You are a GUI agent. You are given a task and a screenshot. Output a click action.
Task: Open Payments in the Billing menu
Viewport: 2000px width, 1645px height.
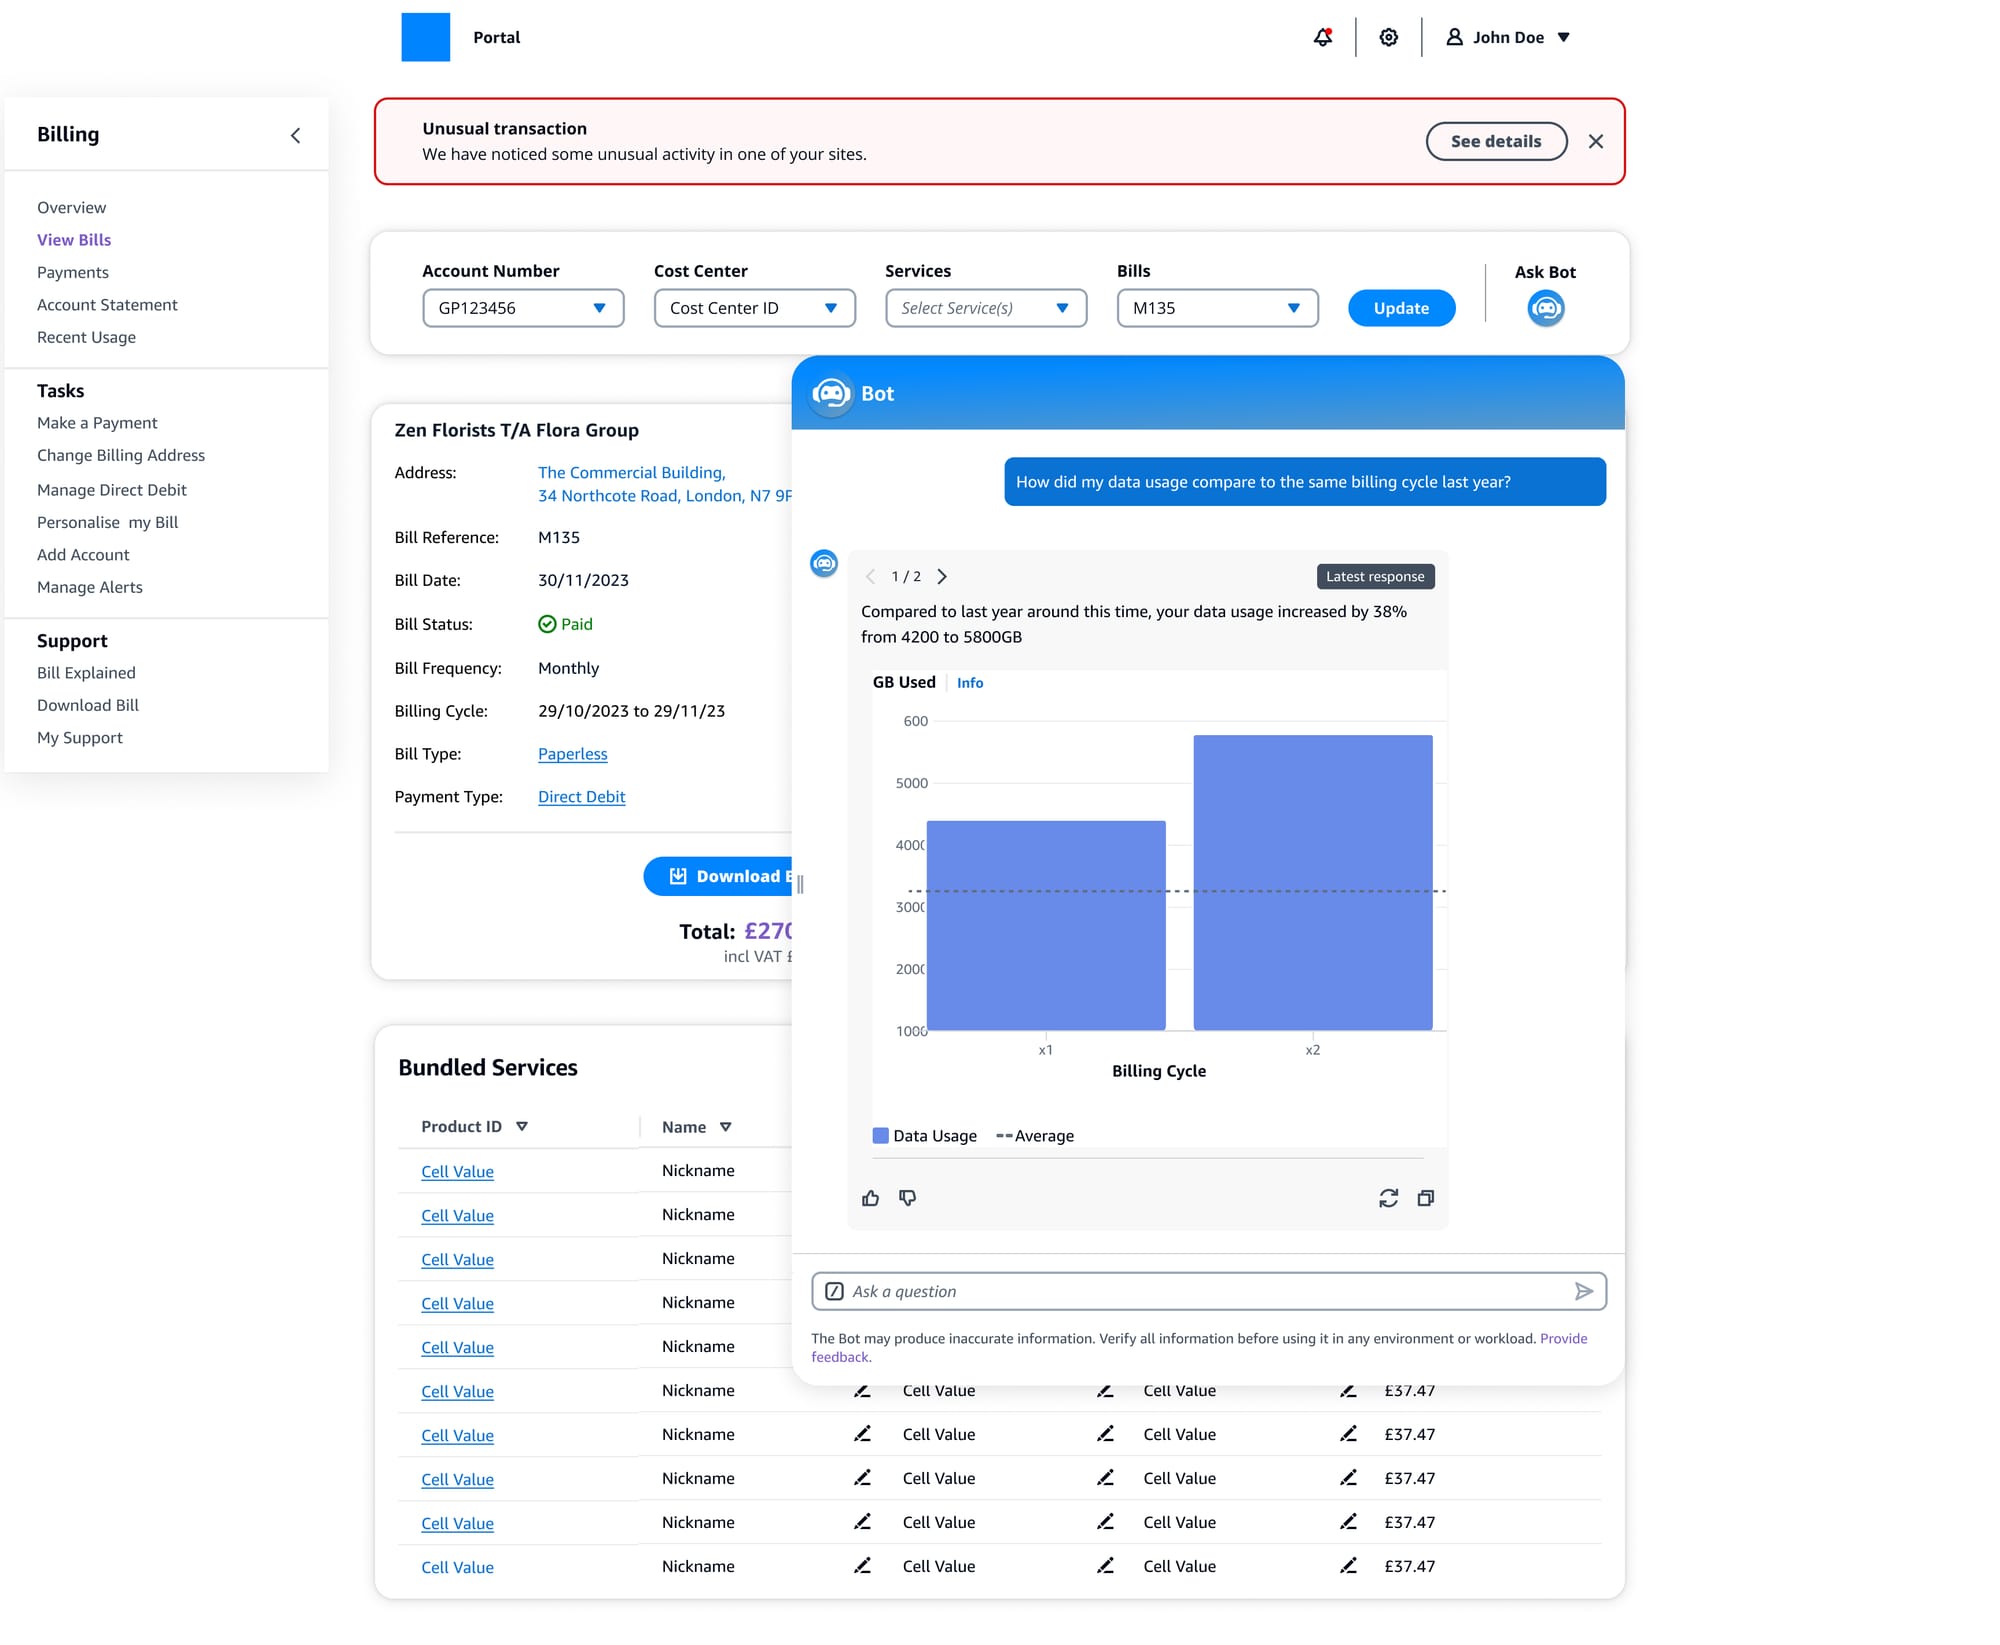73,272
